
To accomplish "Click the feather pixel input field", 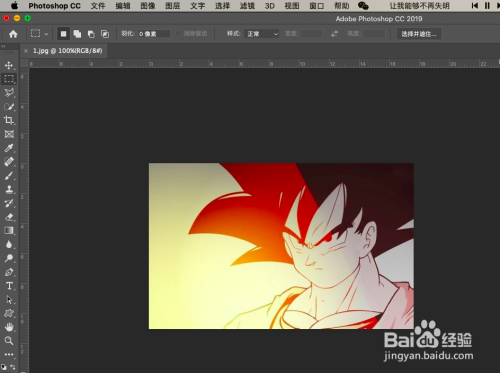I will (x=154, y=34).
